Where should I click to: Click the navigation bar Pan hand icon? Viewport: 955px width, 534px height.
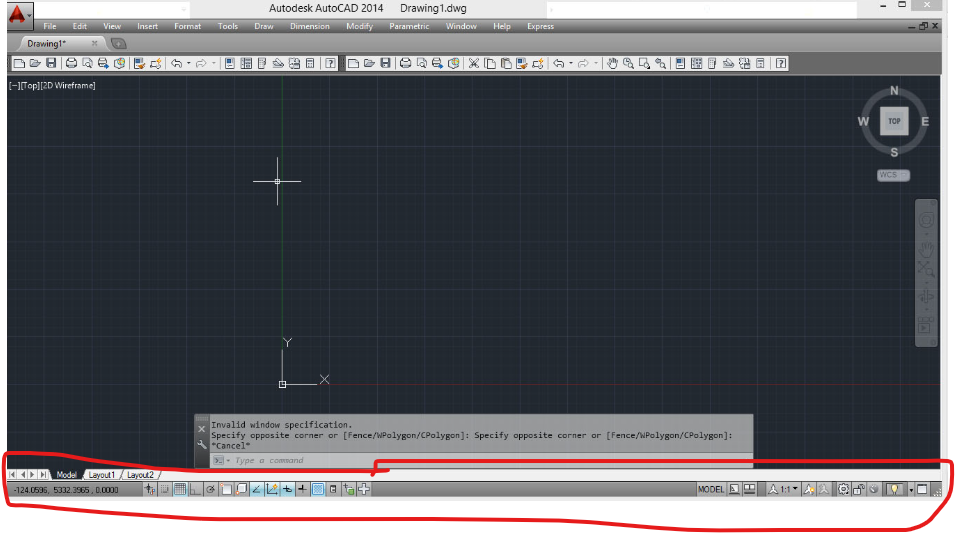(926, 248)
